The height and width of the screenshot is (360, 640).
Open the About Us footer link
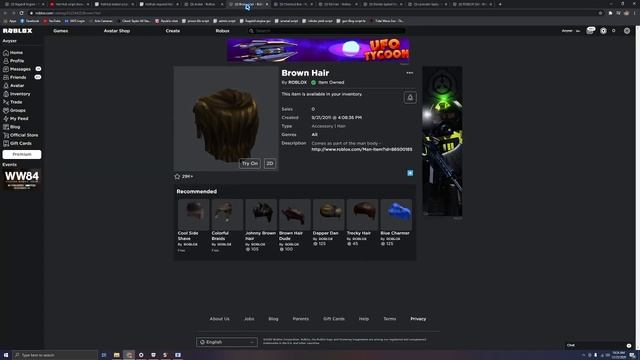(220, 319)
